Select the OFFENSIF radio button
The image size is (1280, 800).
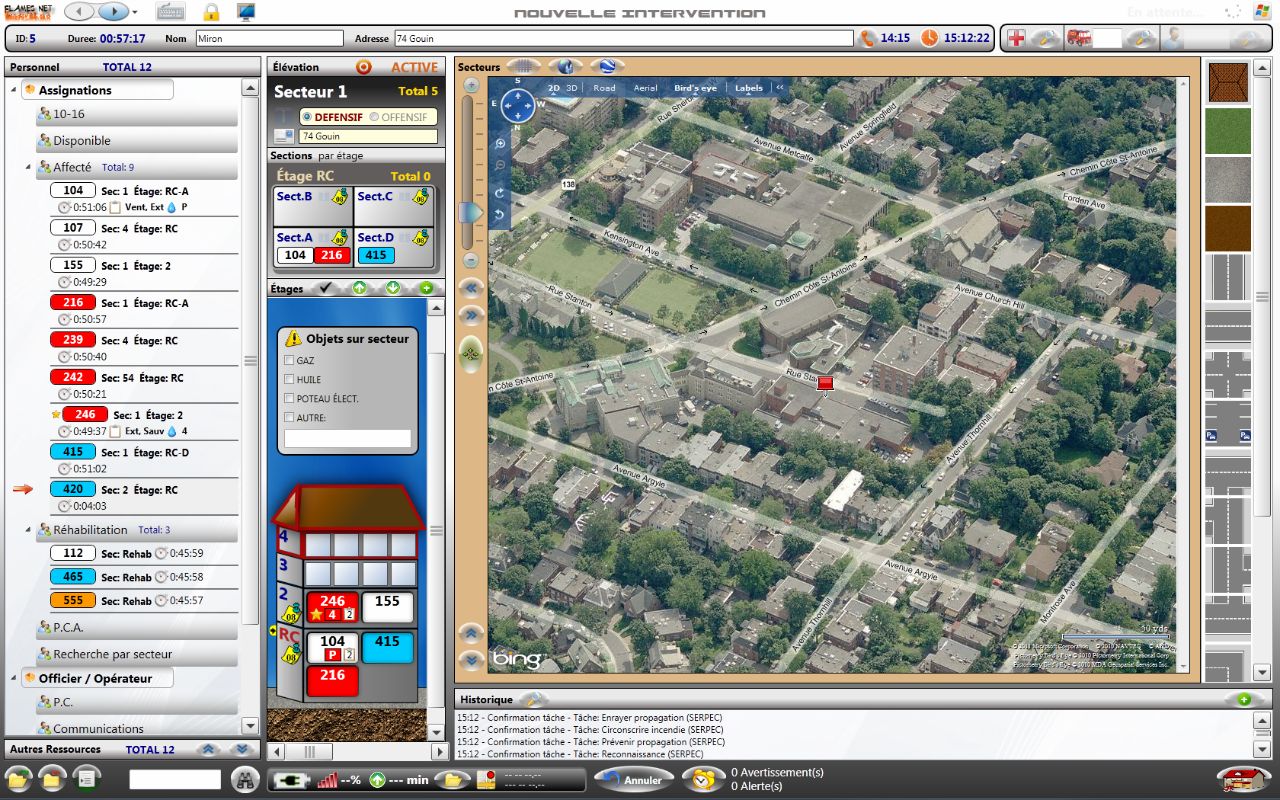374,117
